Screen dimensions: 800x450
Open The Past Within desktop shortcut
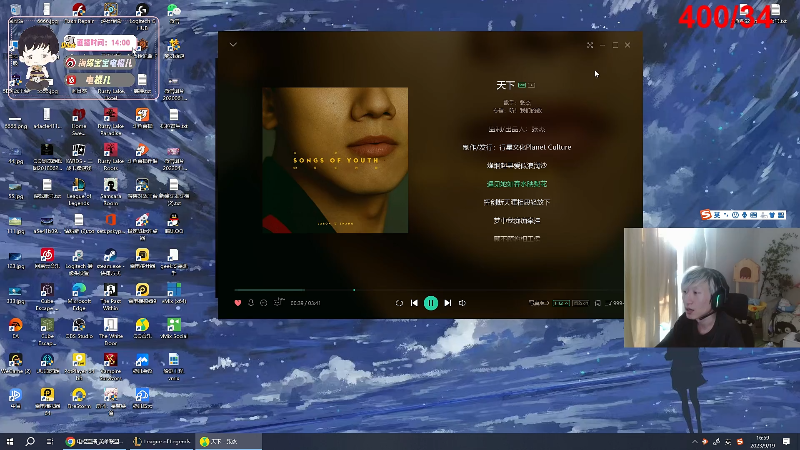[110, 296]
